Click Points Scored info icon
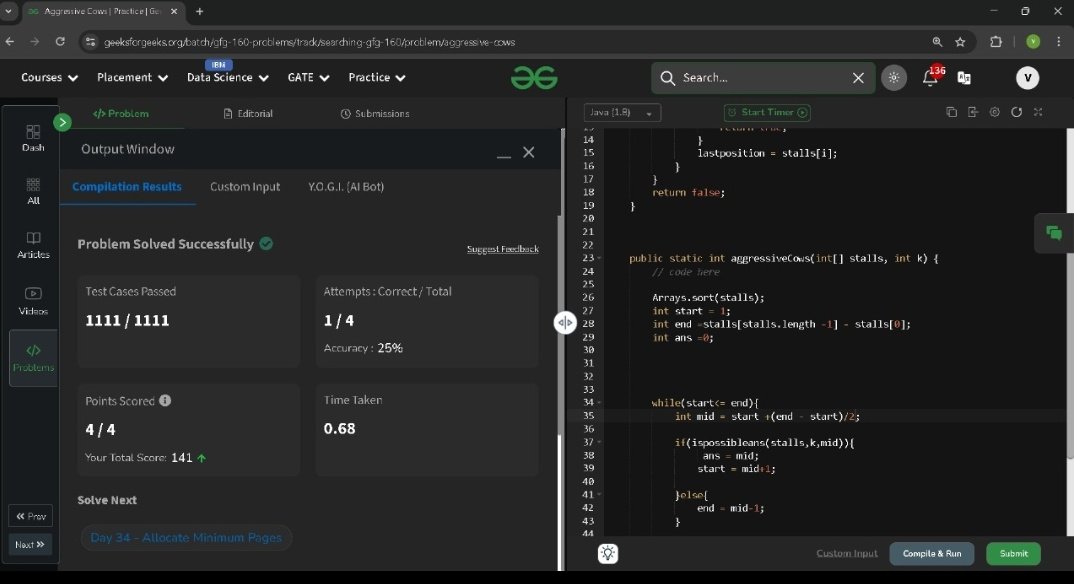Screen dimensions: 1074x584 pos(165,401)
